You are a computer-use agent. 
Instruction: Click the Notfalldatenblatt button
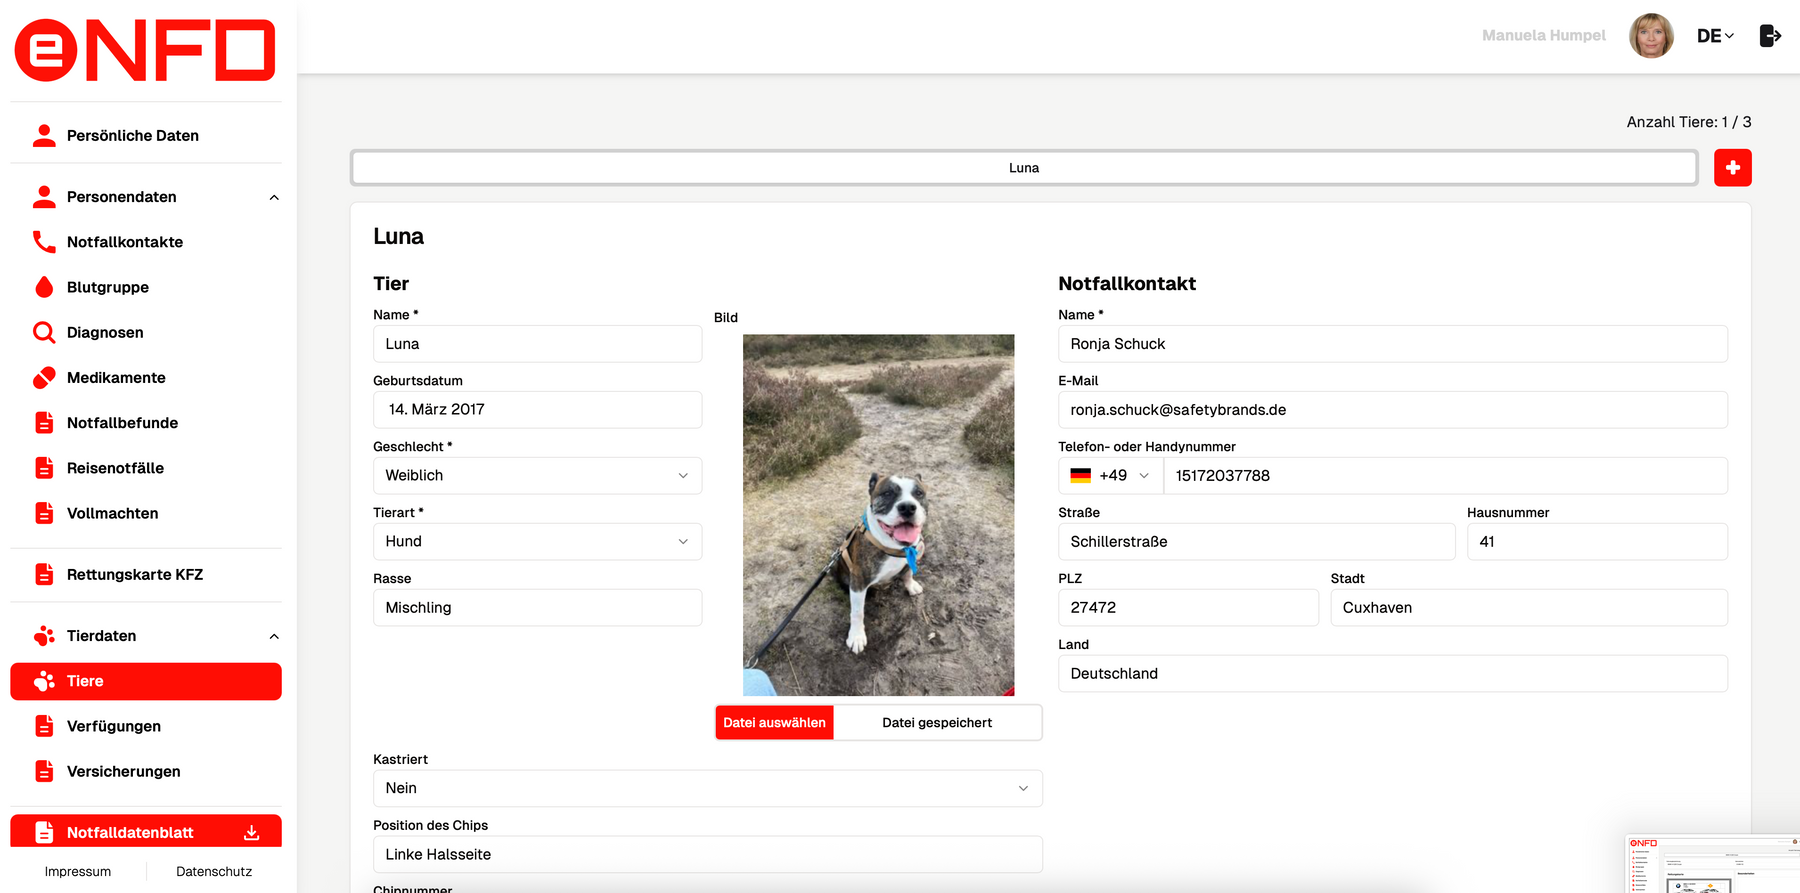click(146, 832)
